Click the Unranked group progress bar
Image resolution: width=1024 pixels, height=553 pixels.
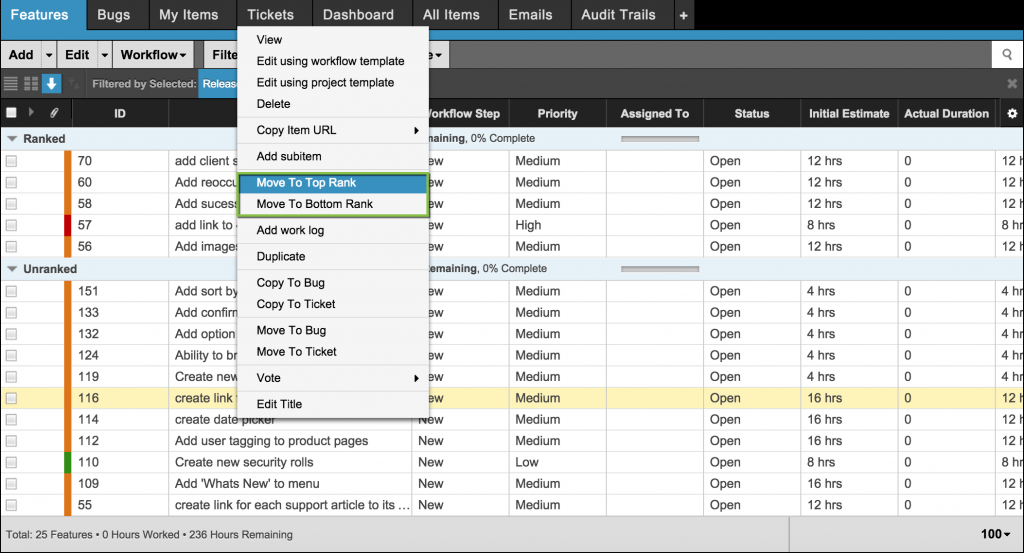click(660, 268)
